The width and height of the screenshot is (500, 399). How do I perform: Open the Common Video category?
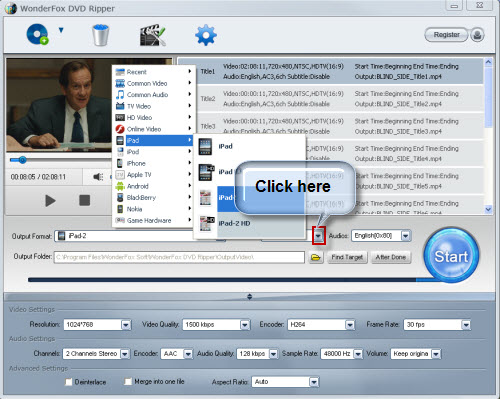click(x=153, y=83)
